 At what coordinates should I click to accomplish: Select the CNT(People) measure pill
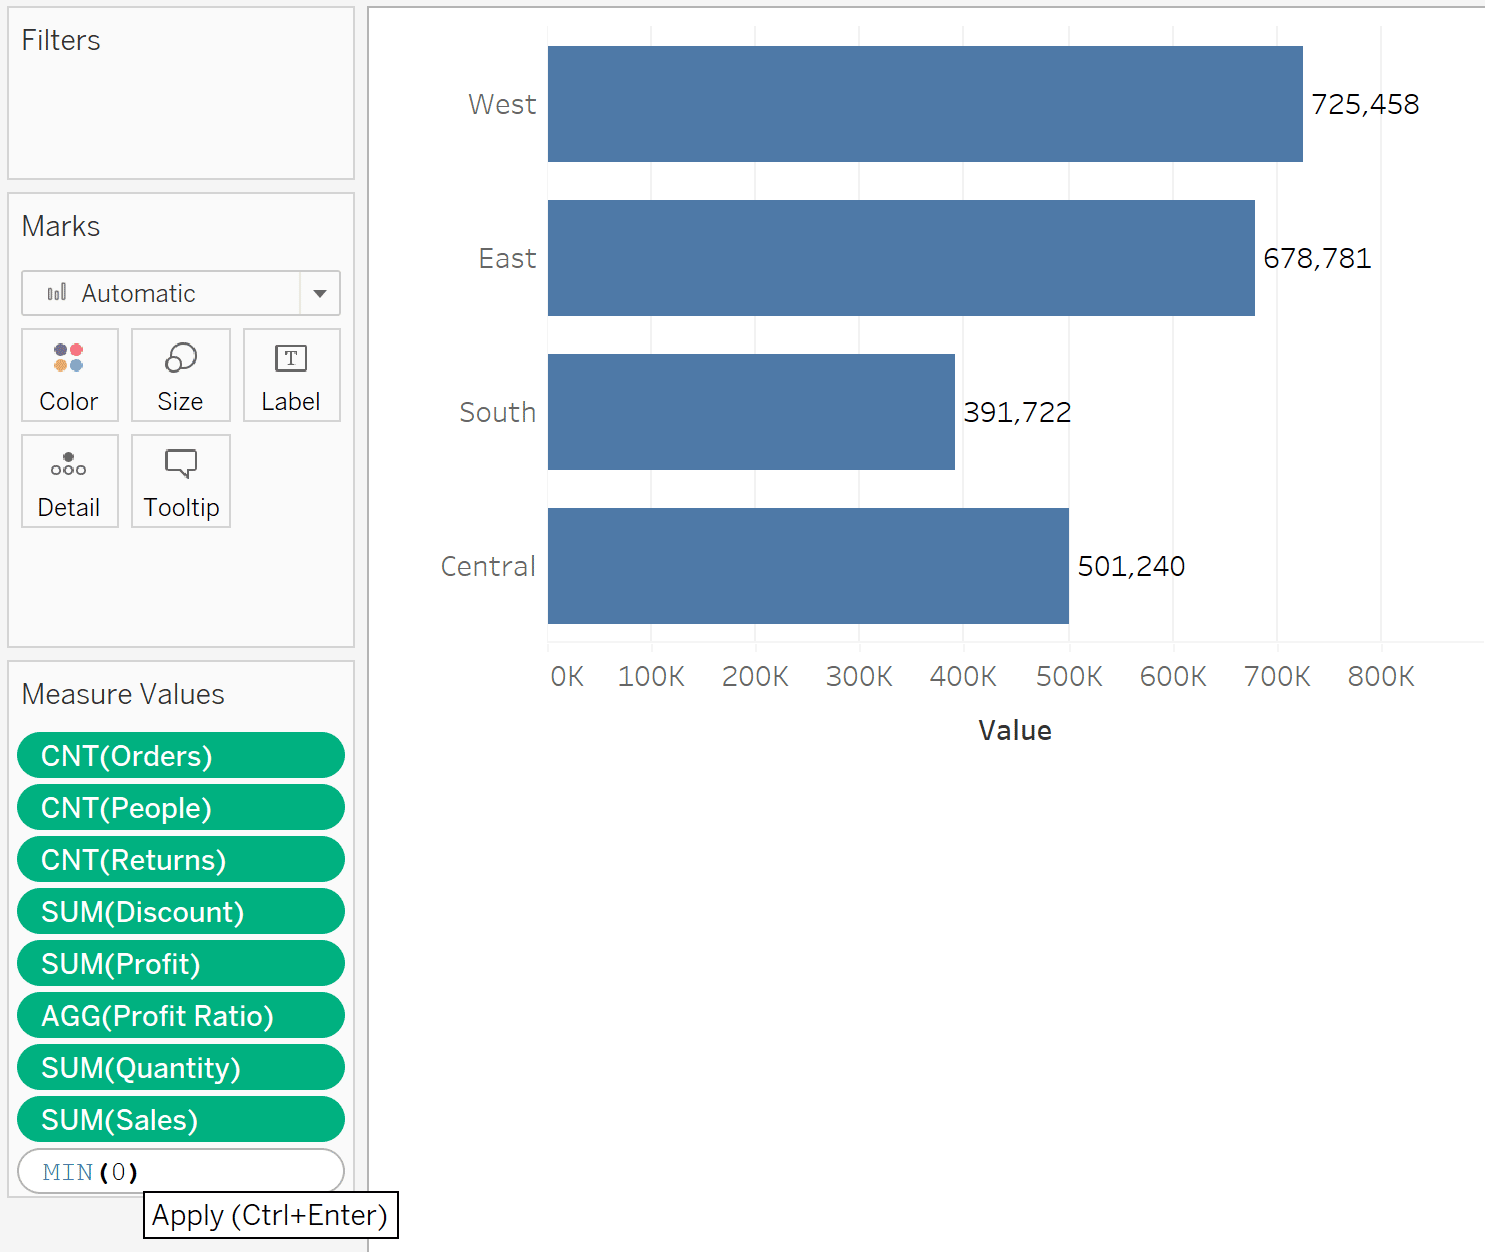[180, 808]
